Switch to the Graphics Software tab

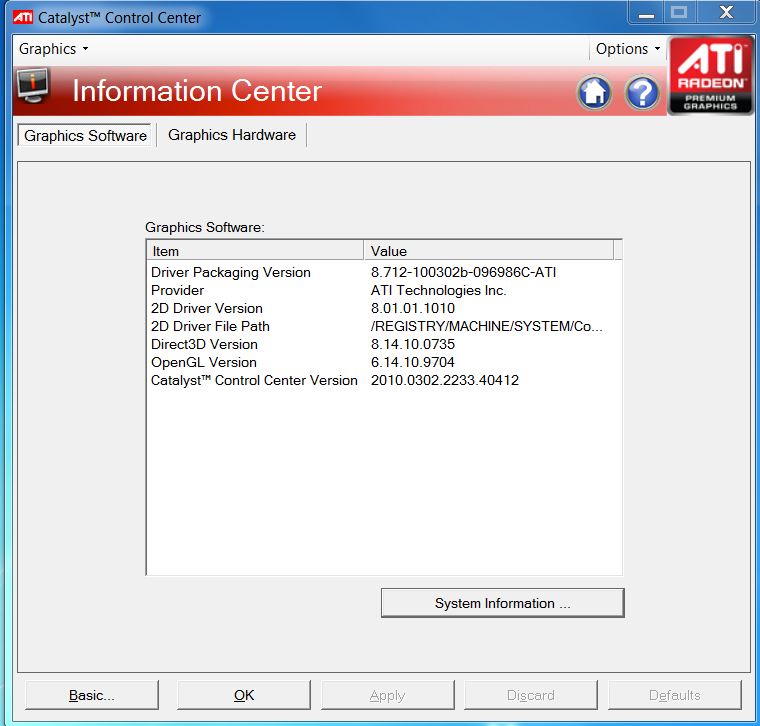(x=85, y=135)
